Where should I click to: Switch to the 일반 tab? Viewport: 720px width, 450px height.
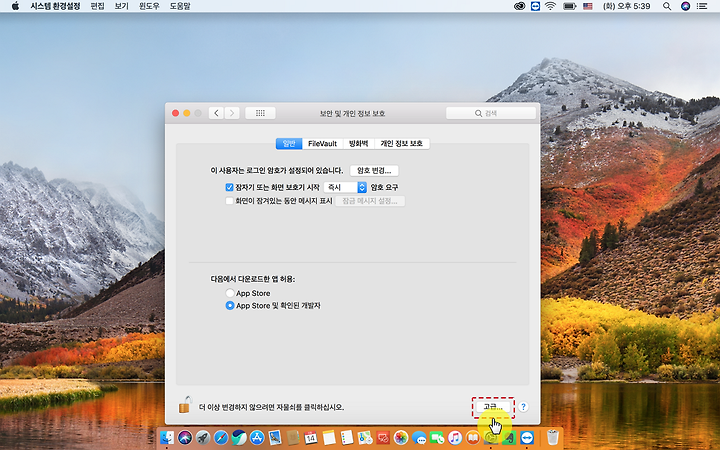[x=289, y=143]
